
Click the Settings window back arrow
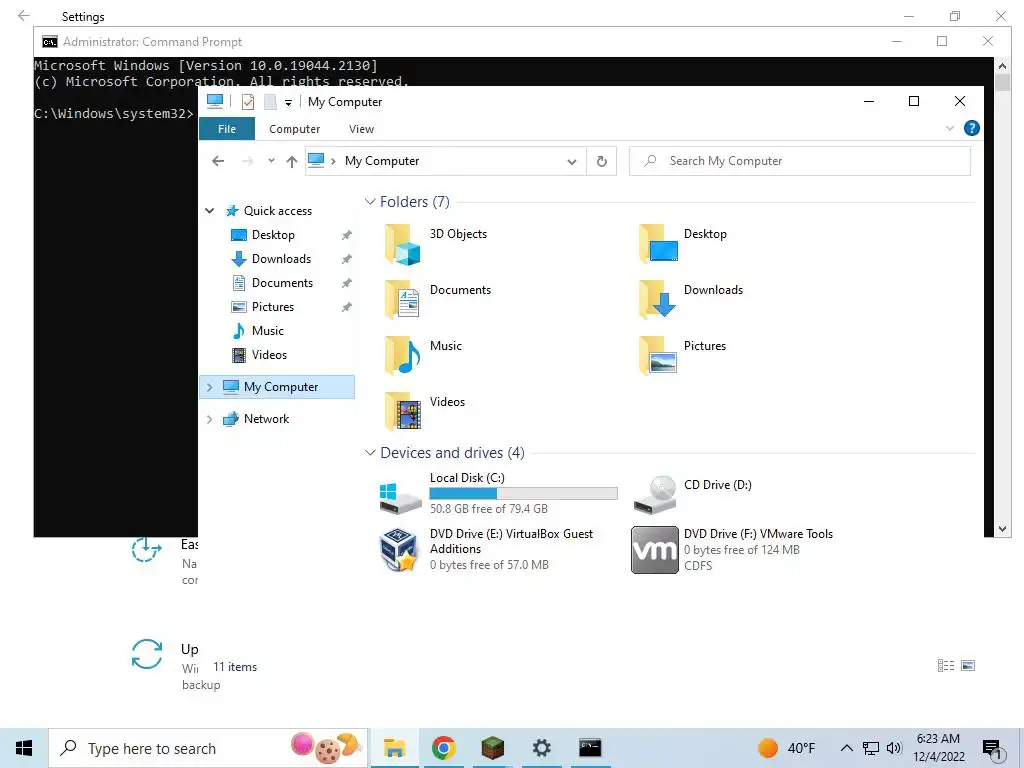tap(24, 16)
